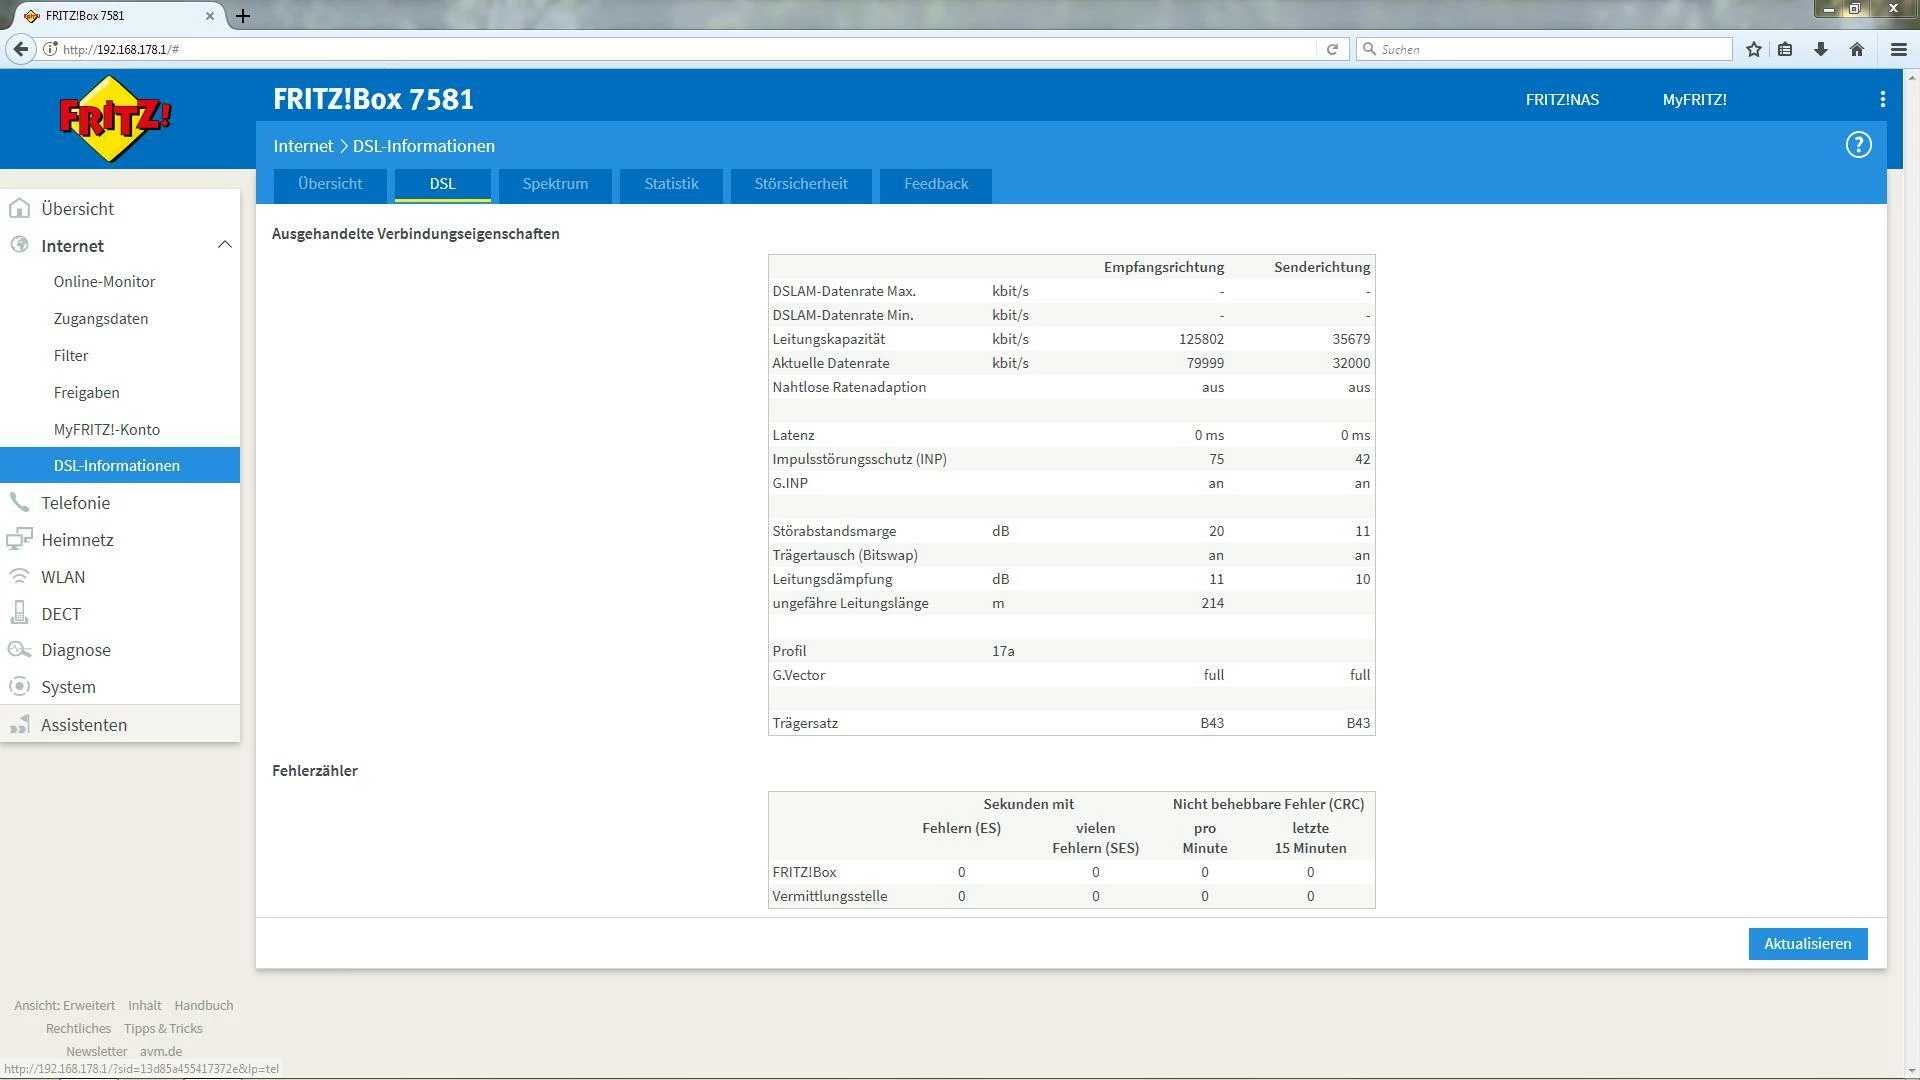Expand the WLAN menu

[63, 577]
